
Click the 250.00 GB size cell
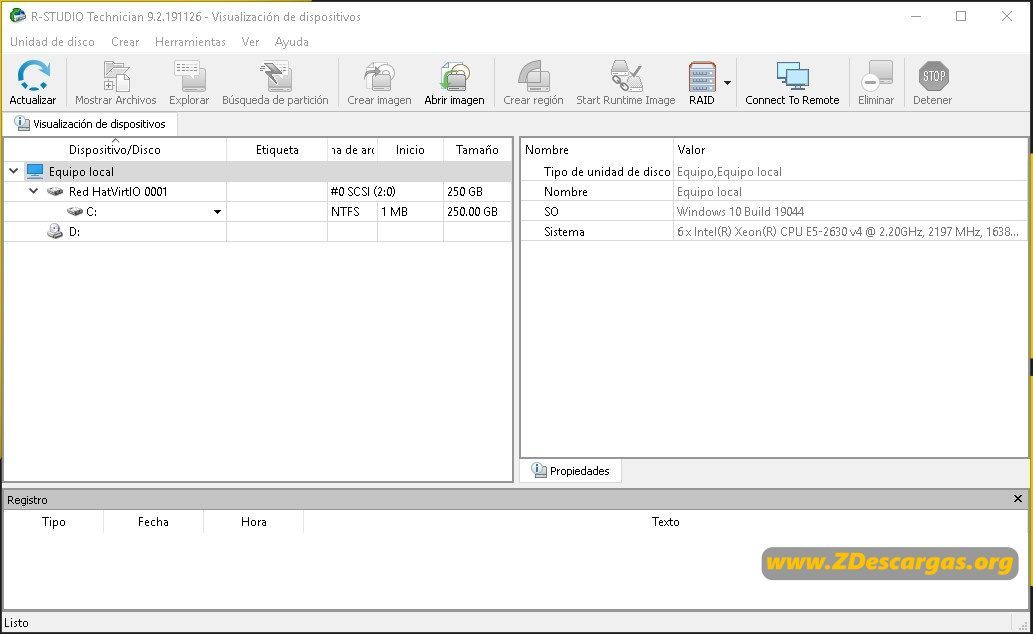(x=478, y=212)
